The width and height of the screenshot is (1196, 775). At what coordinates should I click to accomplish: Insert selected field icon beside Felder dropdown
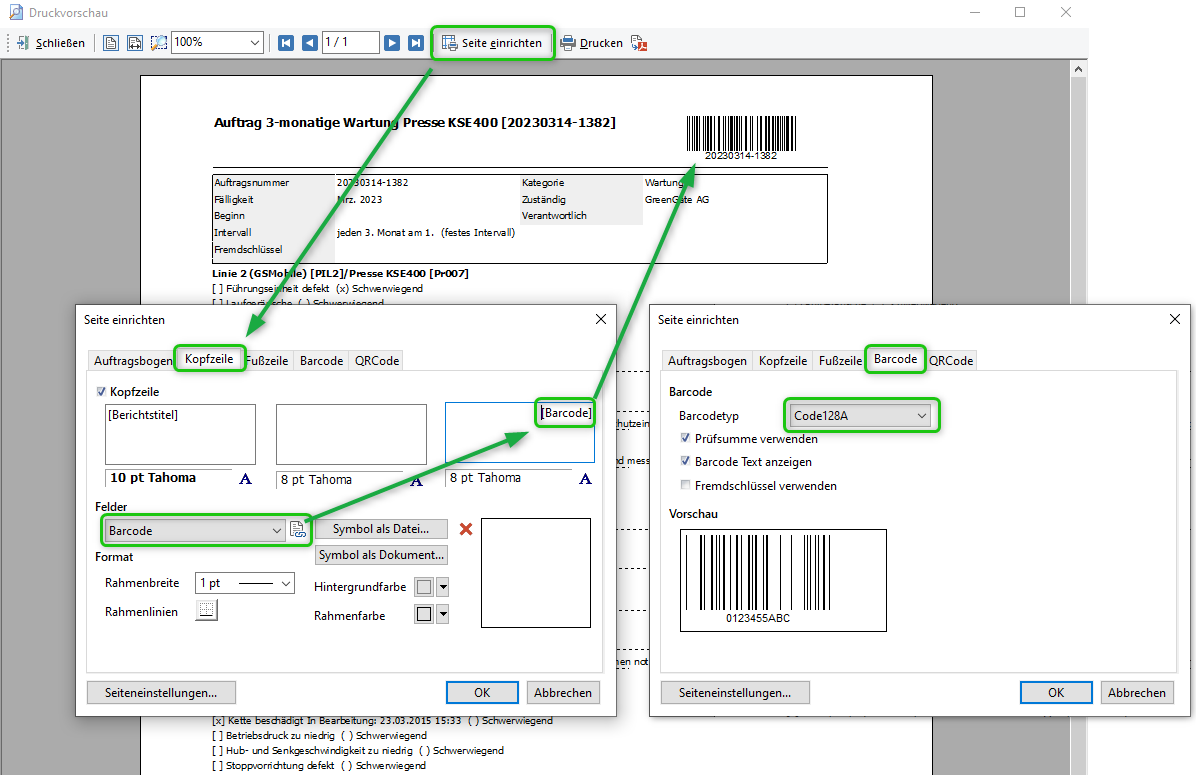tap(297, 529)
